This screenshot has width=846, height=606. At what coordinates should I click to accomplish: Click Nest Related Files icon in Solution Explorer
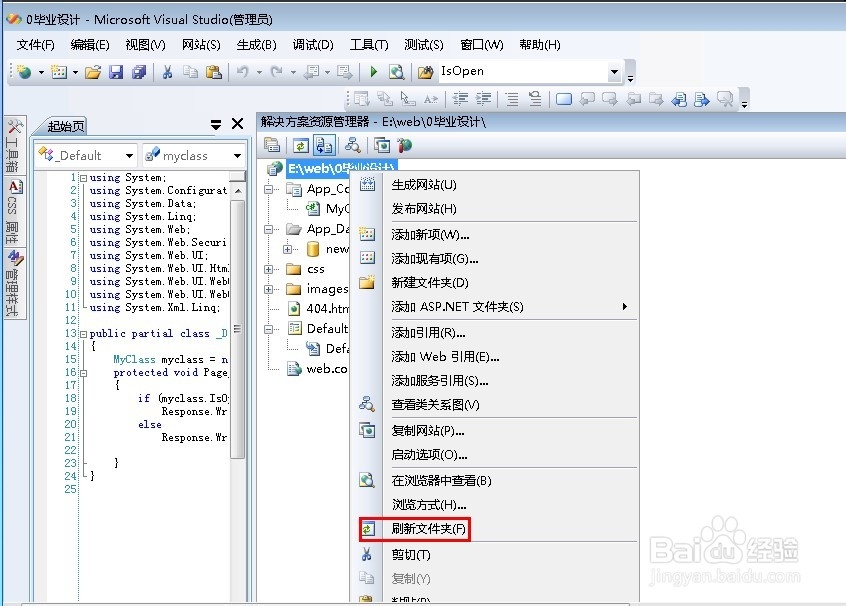(x=324, y=145)
